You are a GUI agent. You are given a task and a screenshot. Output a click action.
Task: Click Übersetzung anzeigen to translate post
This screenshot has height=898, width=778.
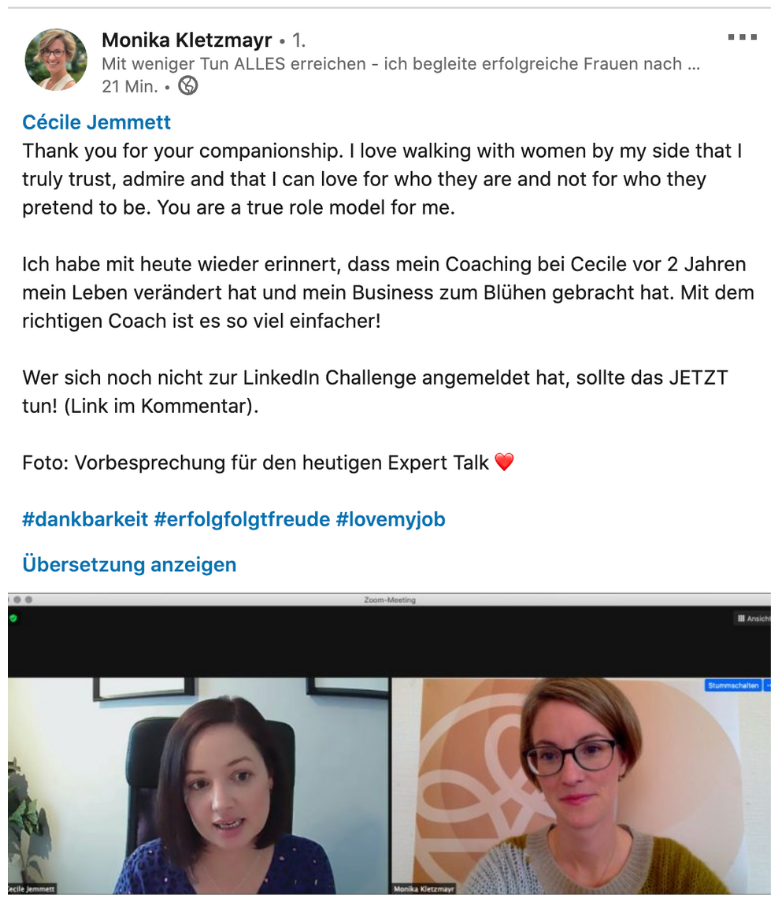[129, 565]
